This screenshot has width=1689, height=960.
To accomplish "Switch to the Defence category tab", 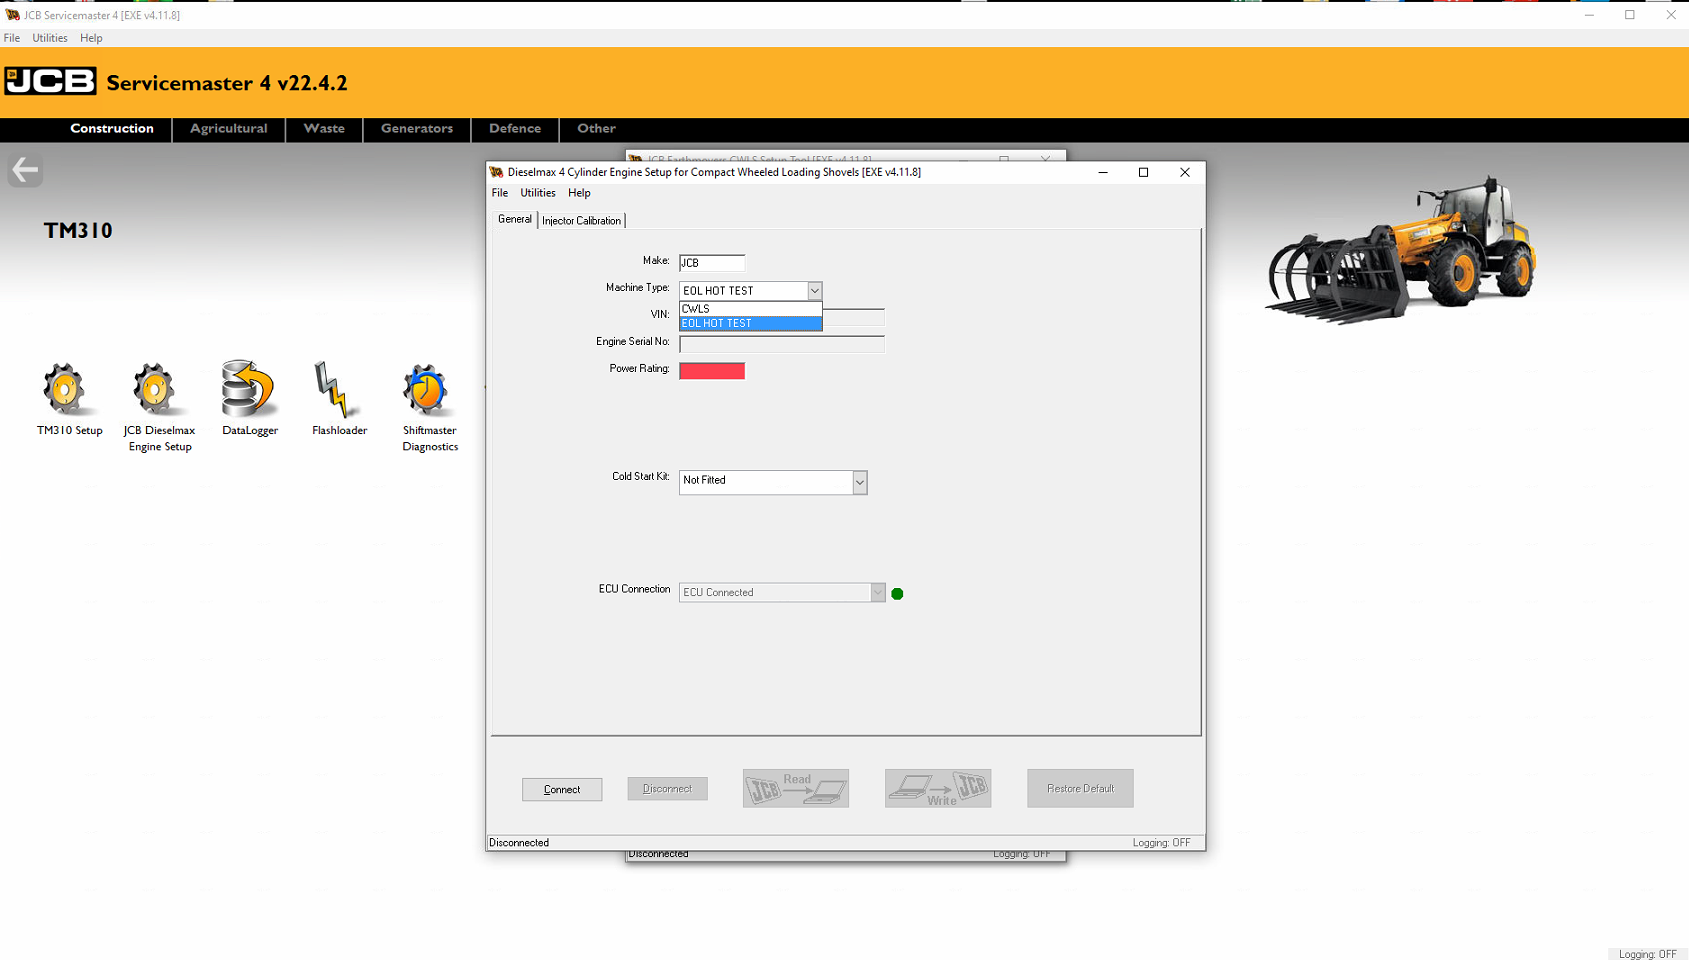I will (x=515, y=128).
